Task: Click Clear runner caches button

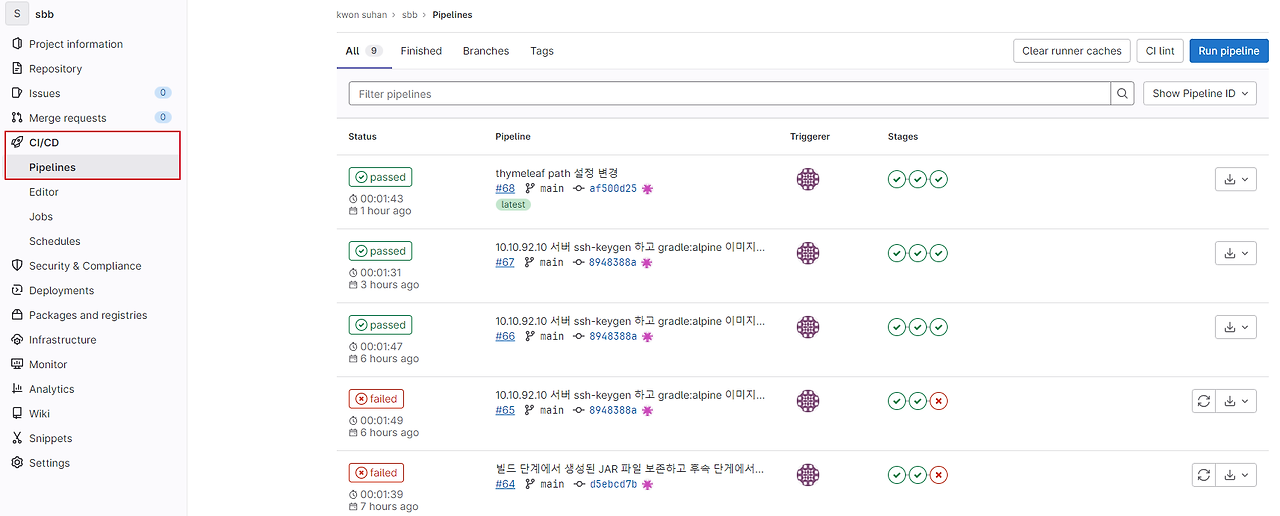Action: click(x=1072, y=51)
